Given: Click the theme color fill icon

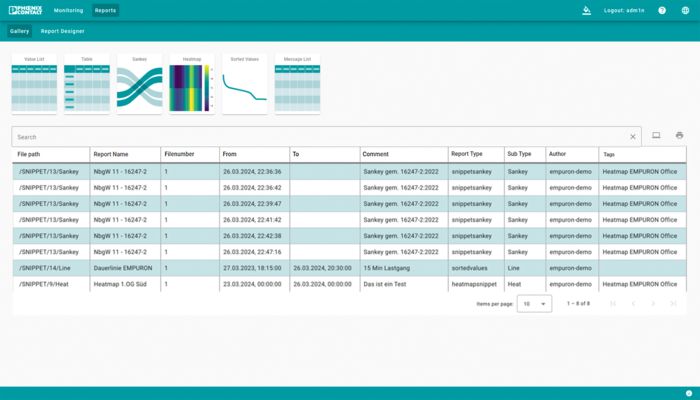Looking at the screenshot, I should click(x=587, y=10).
